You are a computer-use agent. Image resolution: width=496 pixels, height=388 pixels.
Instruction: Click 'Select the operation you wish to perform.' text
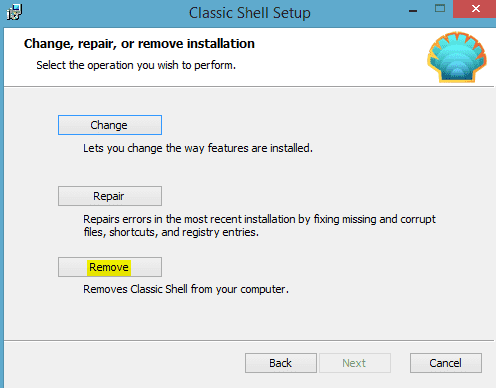coord(136,65)
